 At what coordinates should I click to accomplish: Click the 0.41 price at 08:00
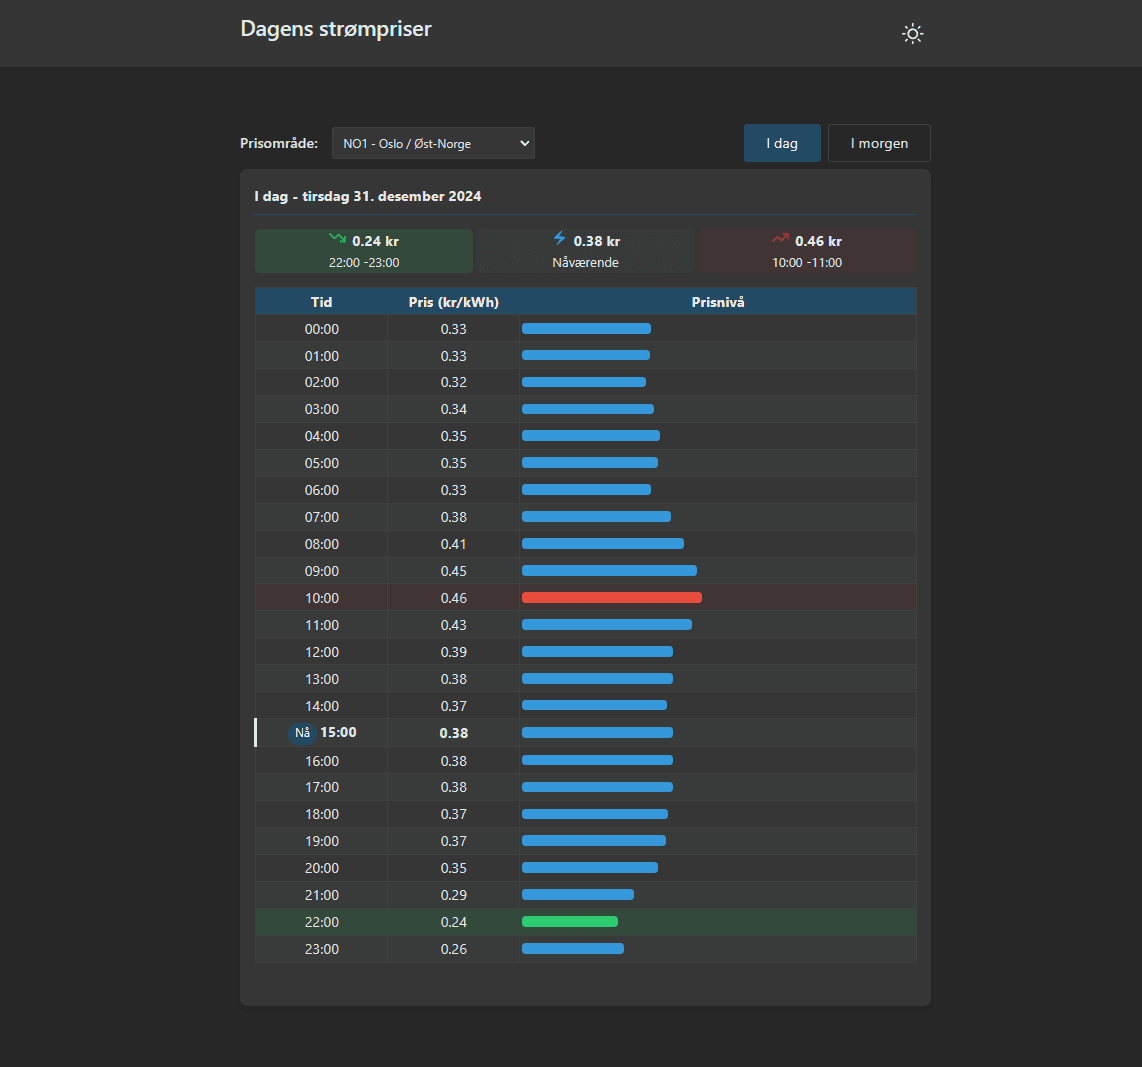[454, 544]
